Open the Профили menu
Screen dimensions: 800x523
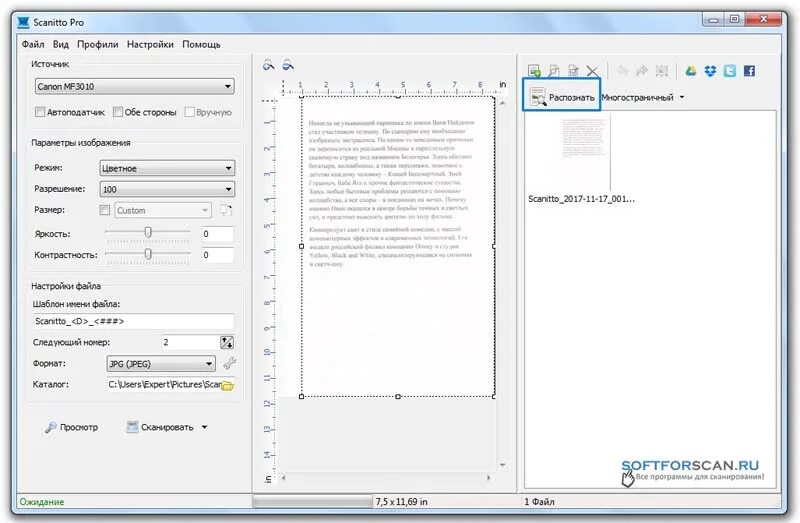[97, 44]
